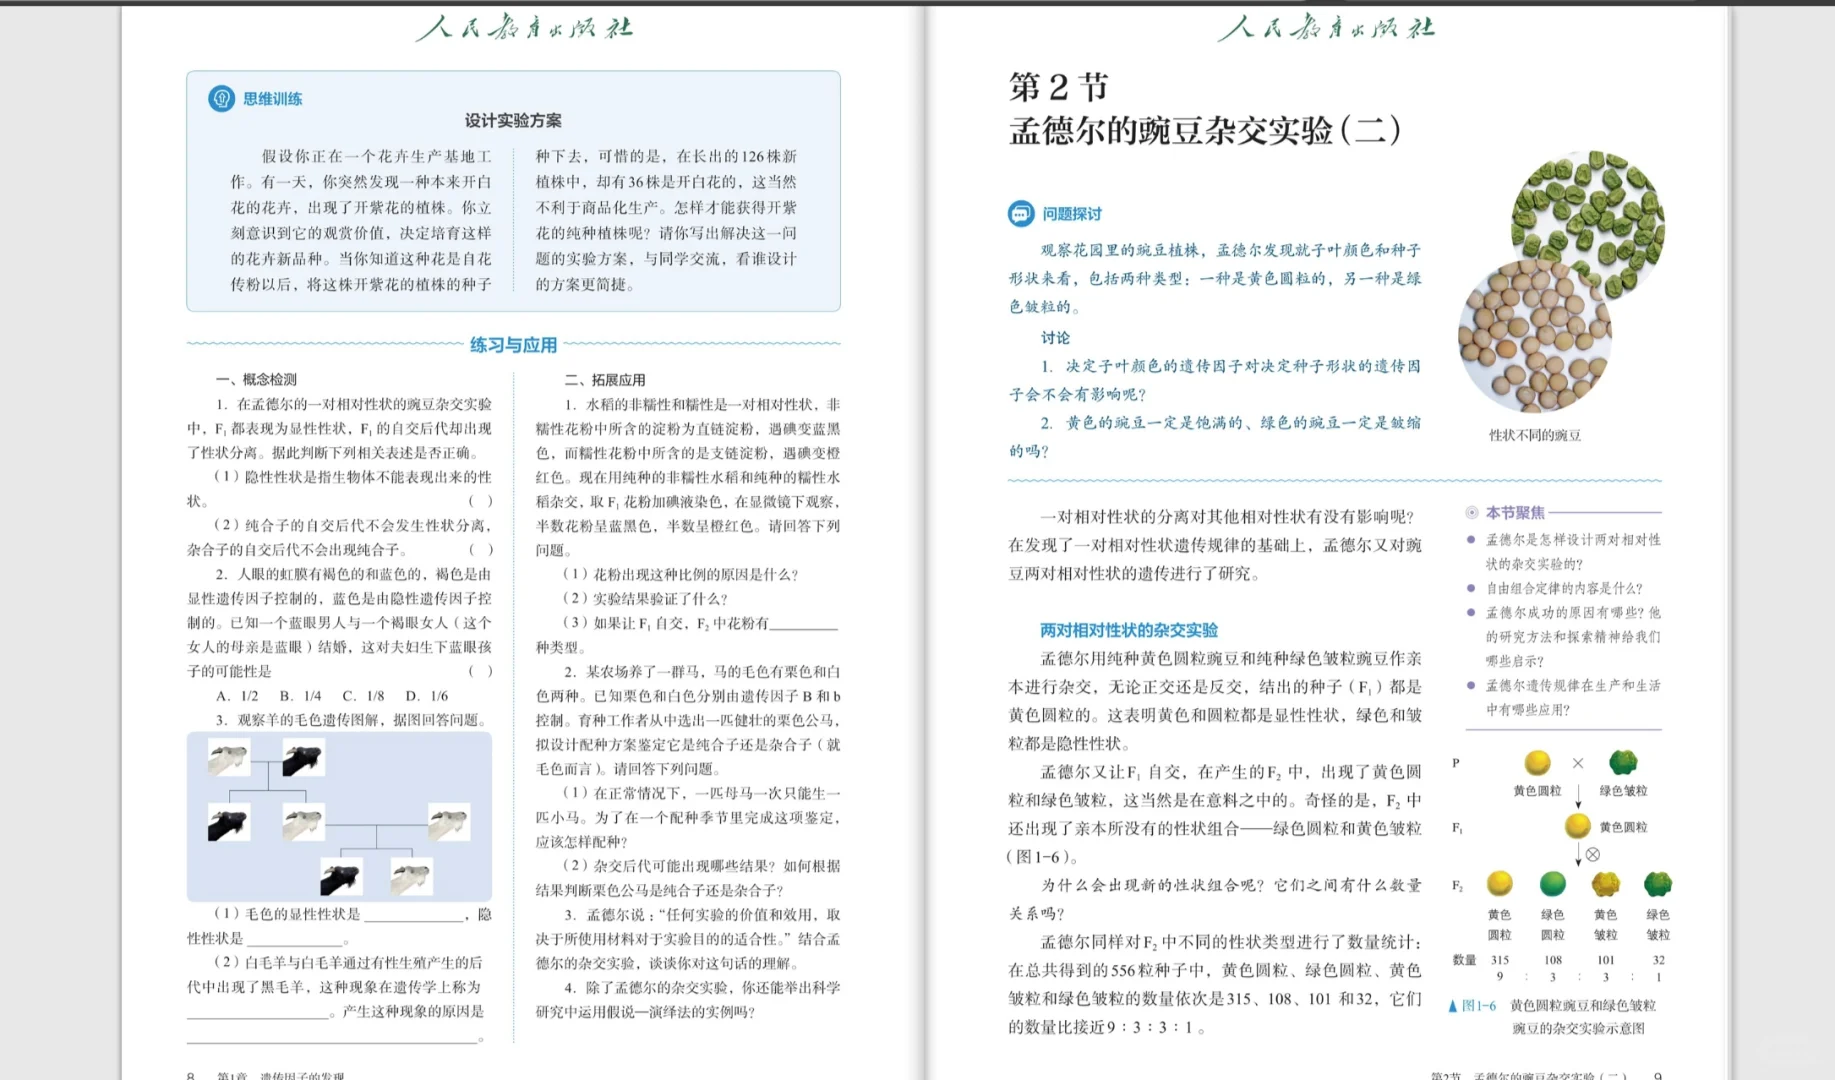Click the × cross symbol between parent peas
The image size is (1835, 1080).
point(1578,763)
